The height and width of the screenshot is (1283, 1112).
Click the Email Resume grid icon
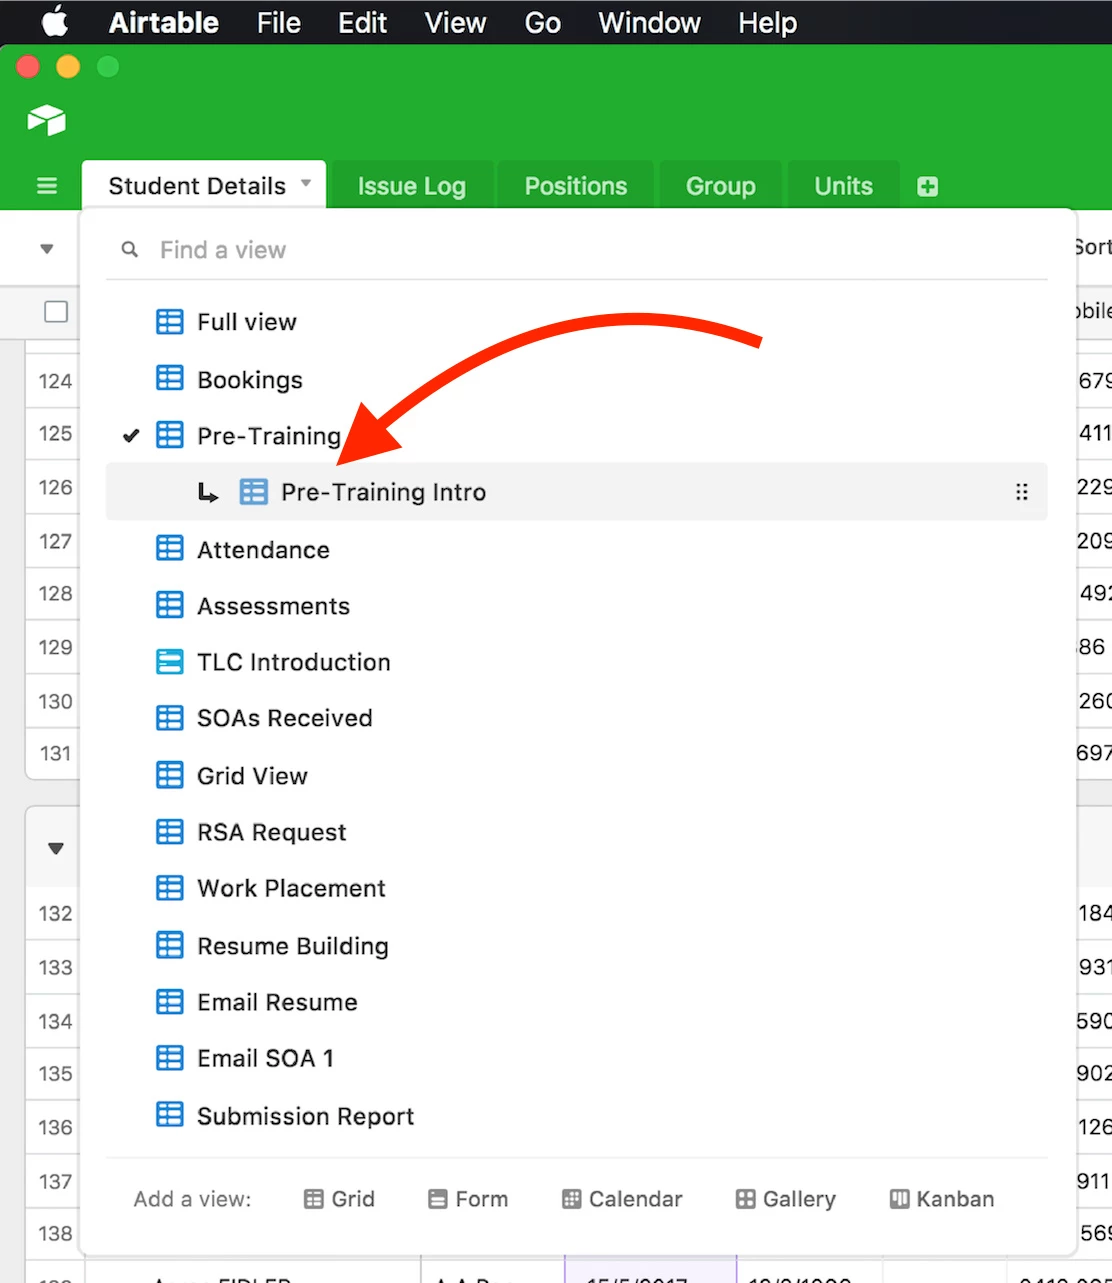170,1002
